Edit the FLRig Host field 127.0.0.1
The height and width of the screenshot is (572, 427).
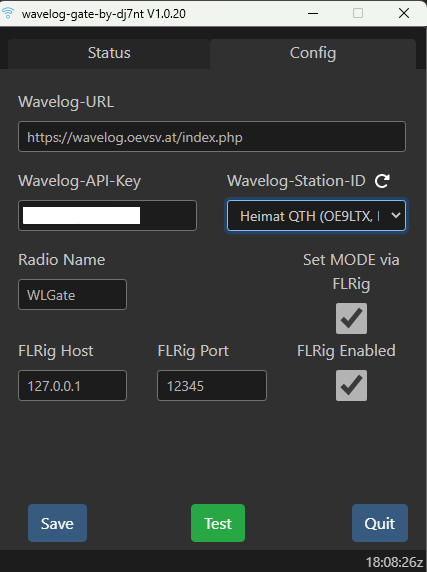72,386
